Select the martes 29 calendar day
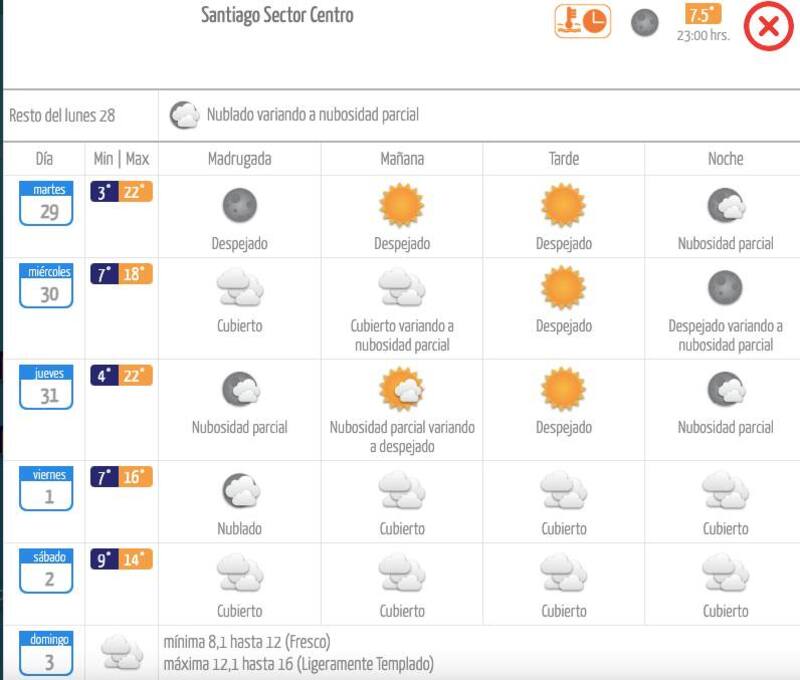800x680 pixels. [47, 204]
